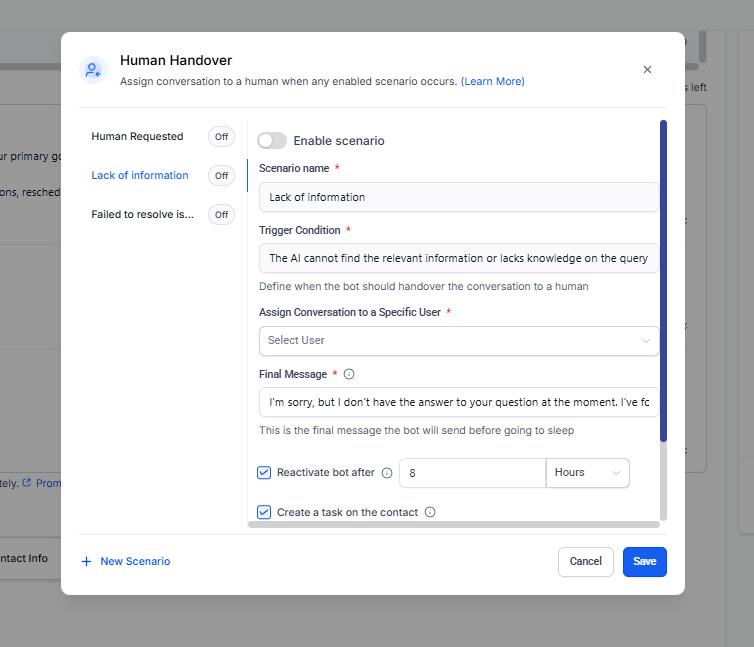Select the Failed to resolve scenario
The height and width of the screenshot is (647, 754).
tap(142, 214)
